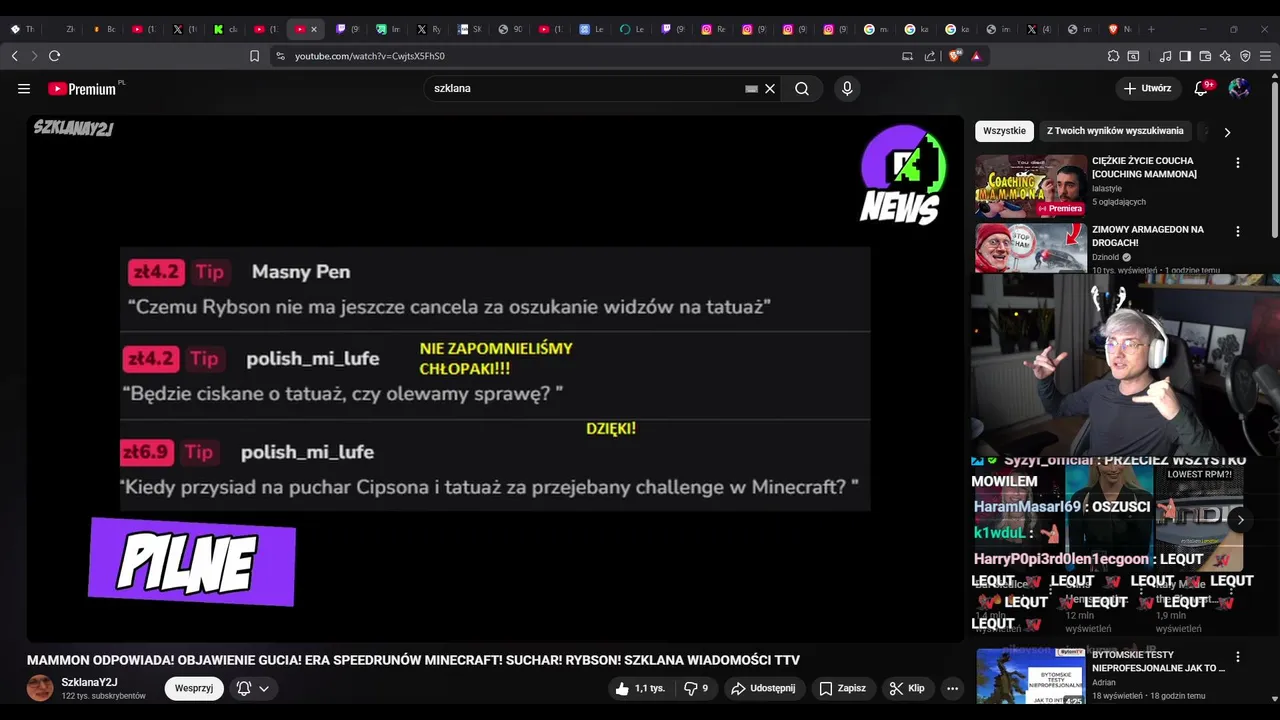
Task: Open the browser main hamburger menu
Action: click(x=1265, y=56)
